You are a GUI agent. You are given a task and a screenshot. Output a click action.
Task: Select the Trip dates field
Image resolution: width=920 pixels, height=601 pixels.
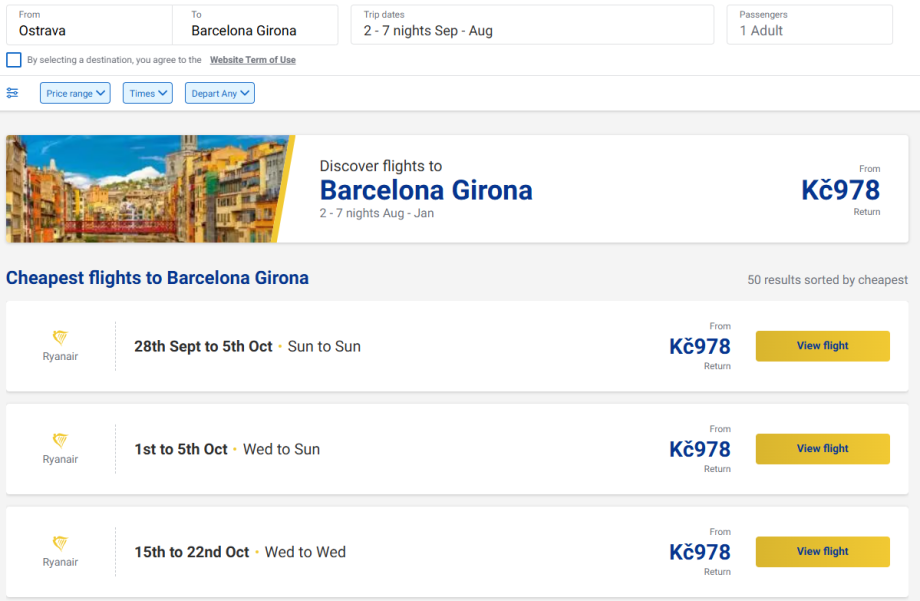pyautogui.click(x=531, y=25)
